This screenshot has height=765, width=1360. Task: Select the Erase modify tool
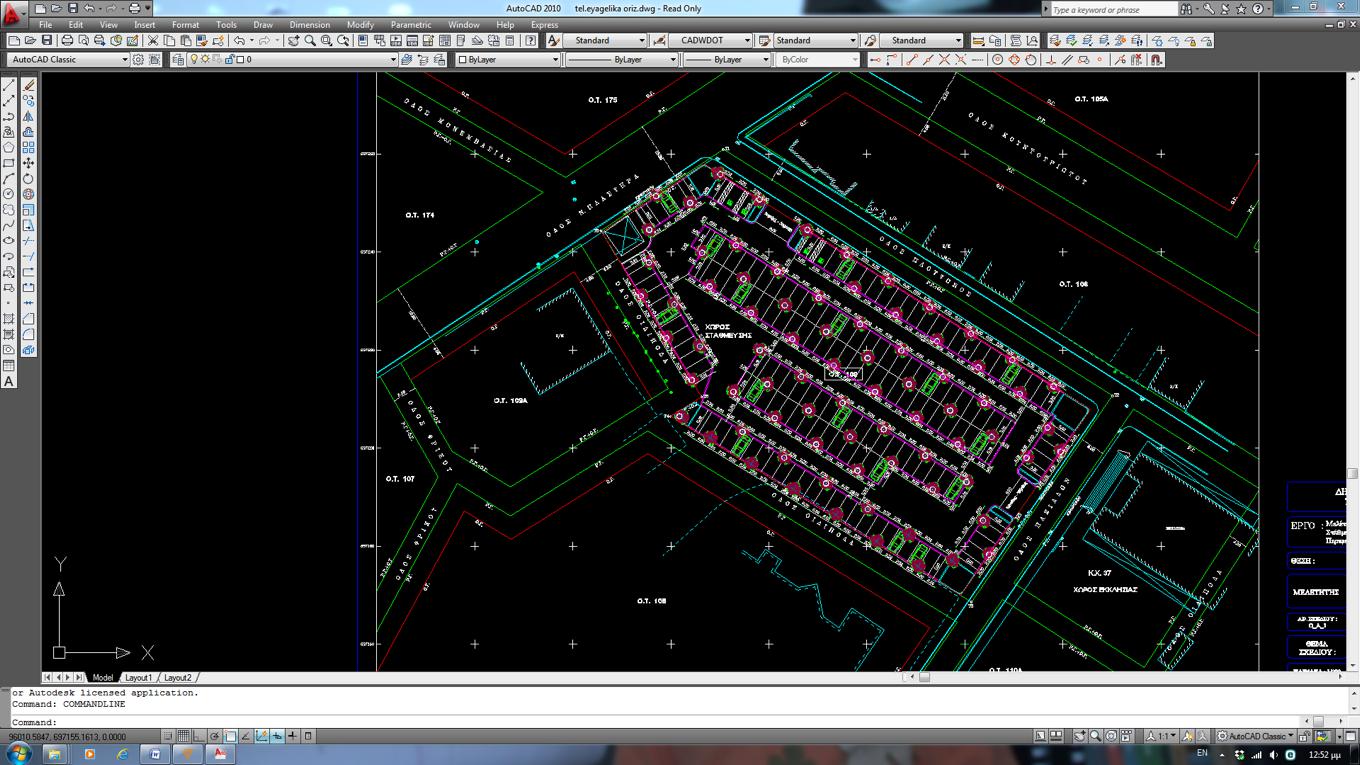click(28, 85)
